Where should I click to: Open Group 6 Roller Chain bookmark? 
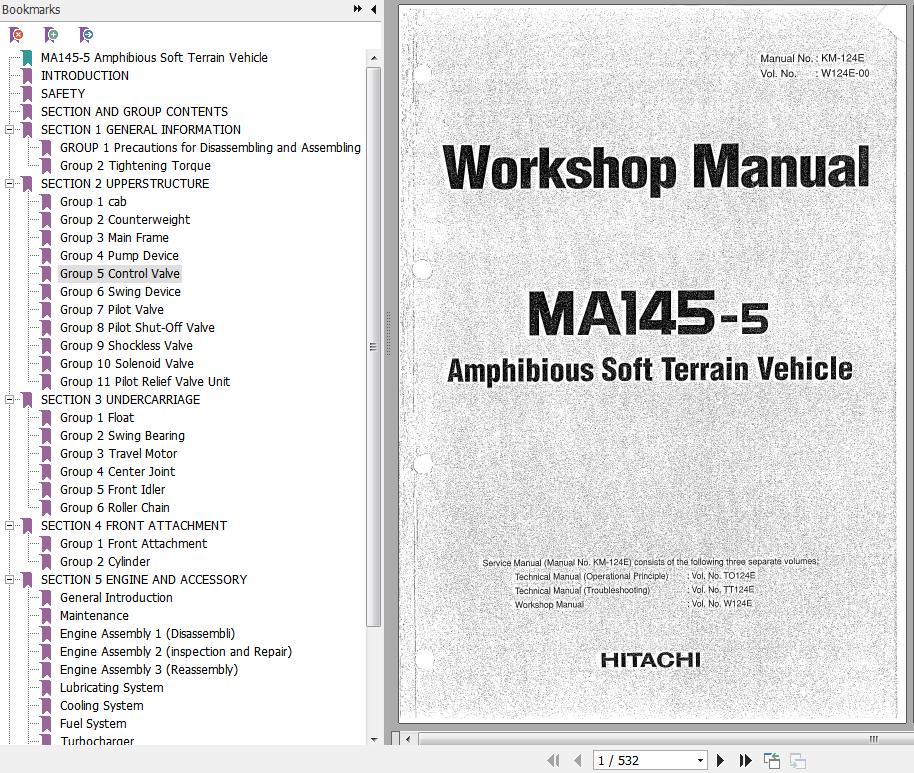coord(114,508)
